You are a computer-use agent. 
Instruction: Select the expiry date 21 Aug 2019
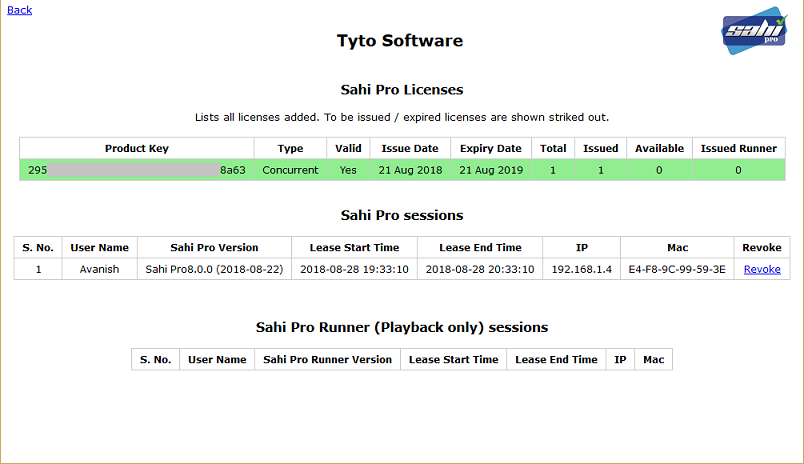pyautogui.click(x=490, y=170)
